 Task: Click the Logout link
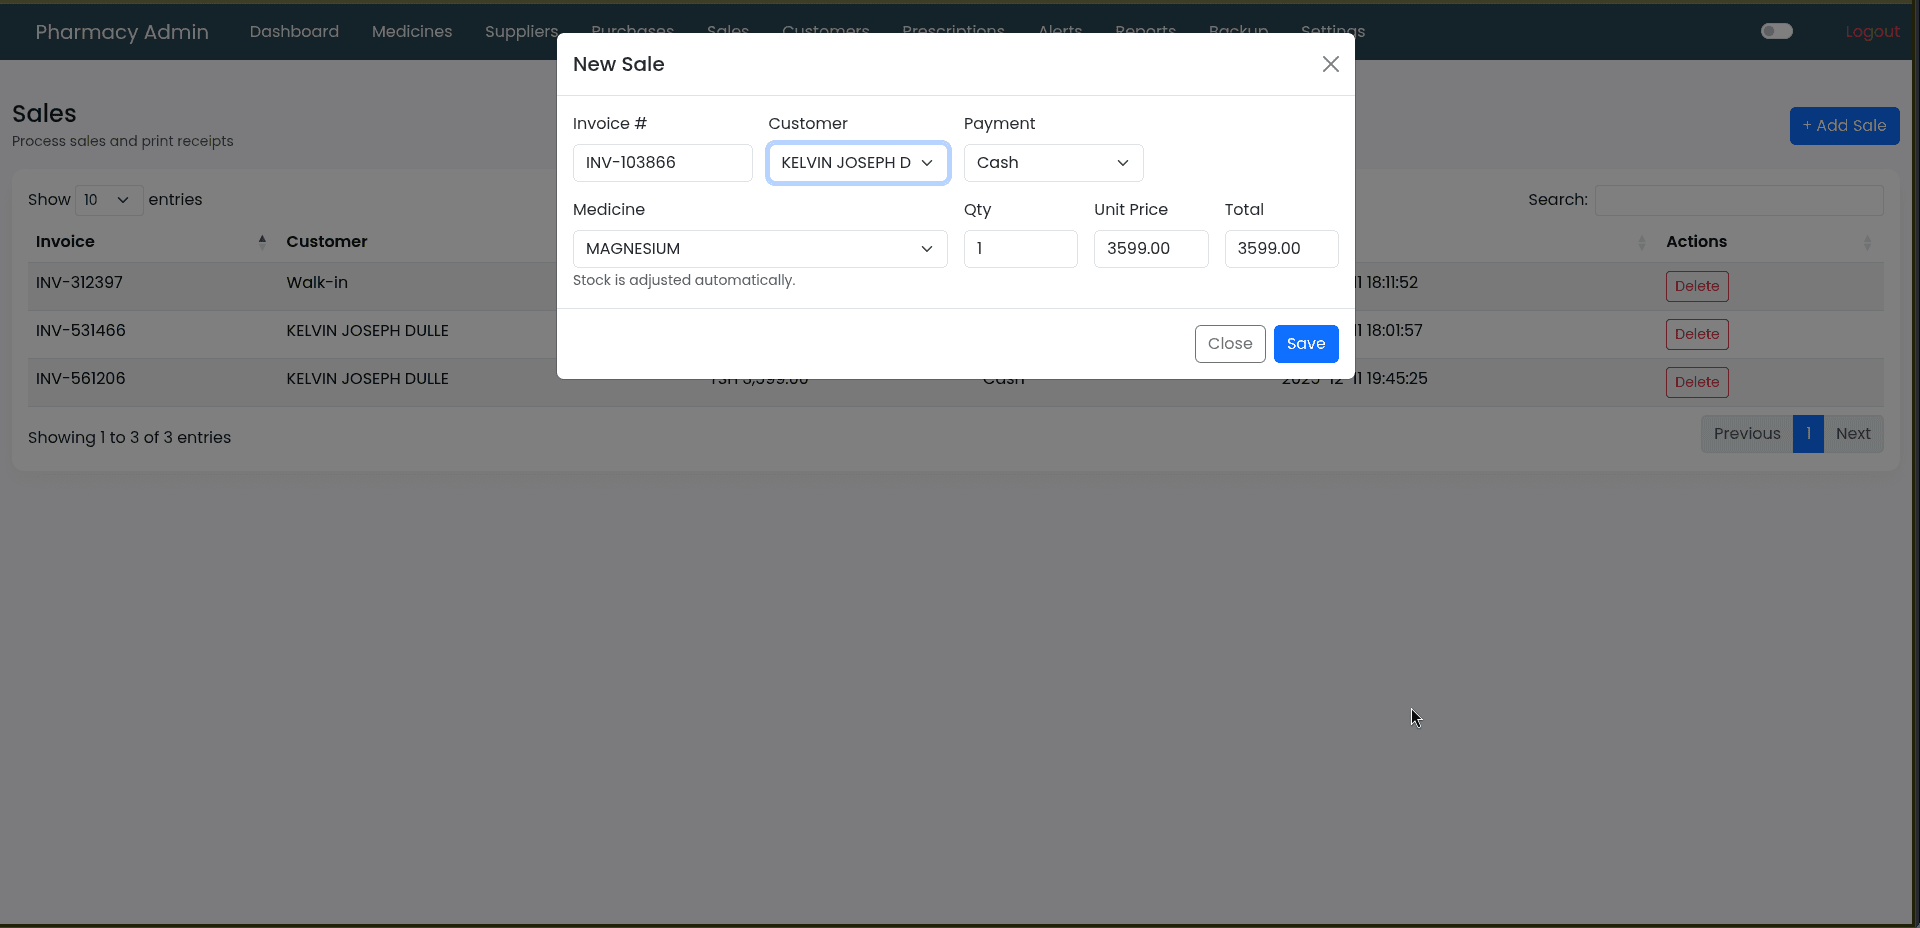1872,32
